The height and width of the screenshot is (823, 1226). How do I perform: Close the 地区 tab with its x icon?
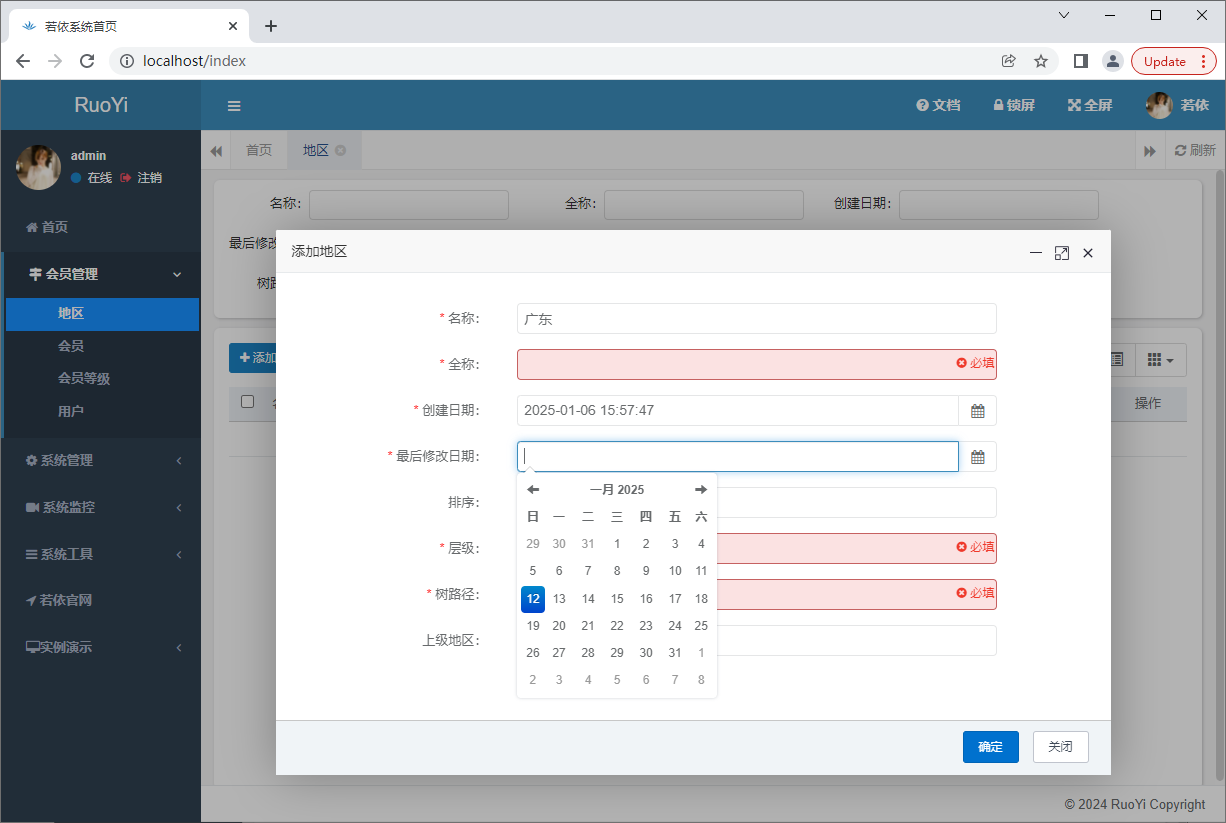(340, 150)
